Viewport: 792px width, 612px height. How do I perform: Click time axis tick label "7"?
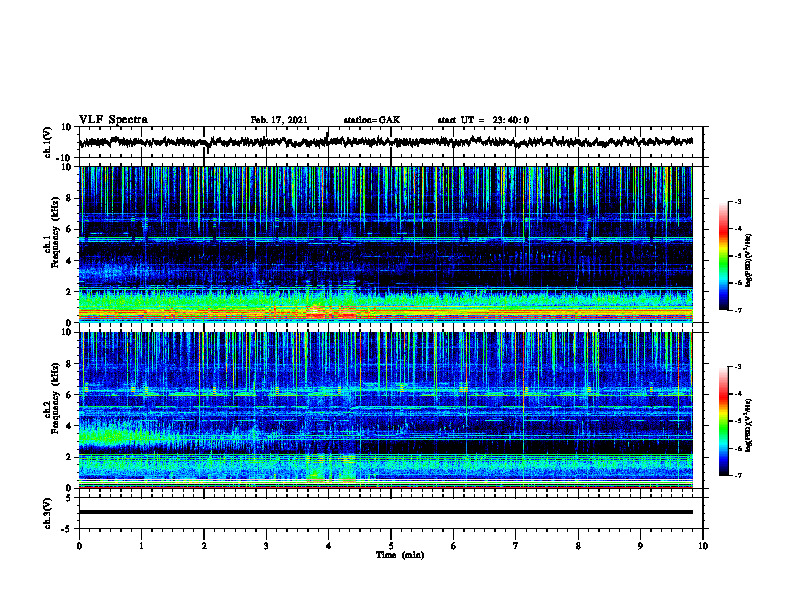(x=516, y=546)
